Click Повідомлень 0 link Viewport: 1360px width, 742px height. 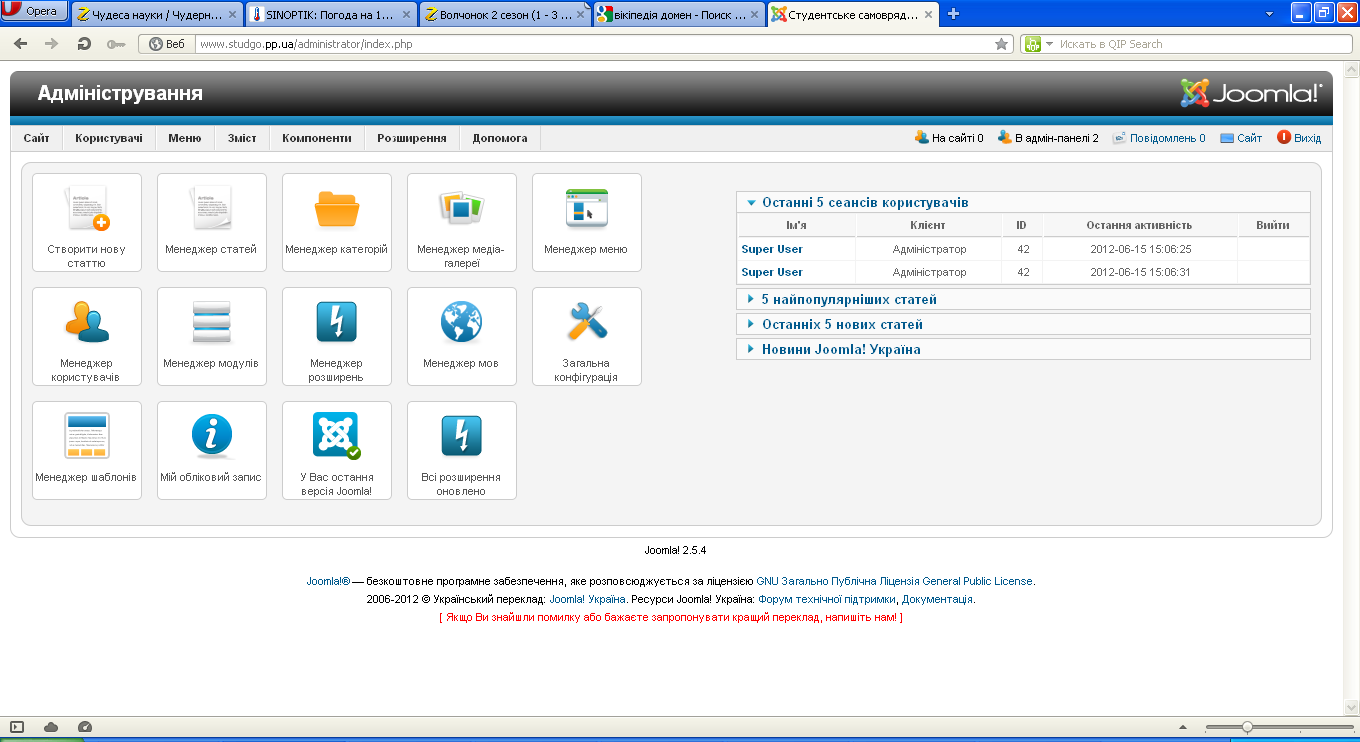click(x=1159, y=138)
